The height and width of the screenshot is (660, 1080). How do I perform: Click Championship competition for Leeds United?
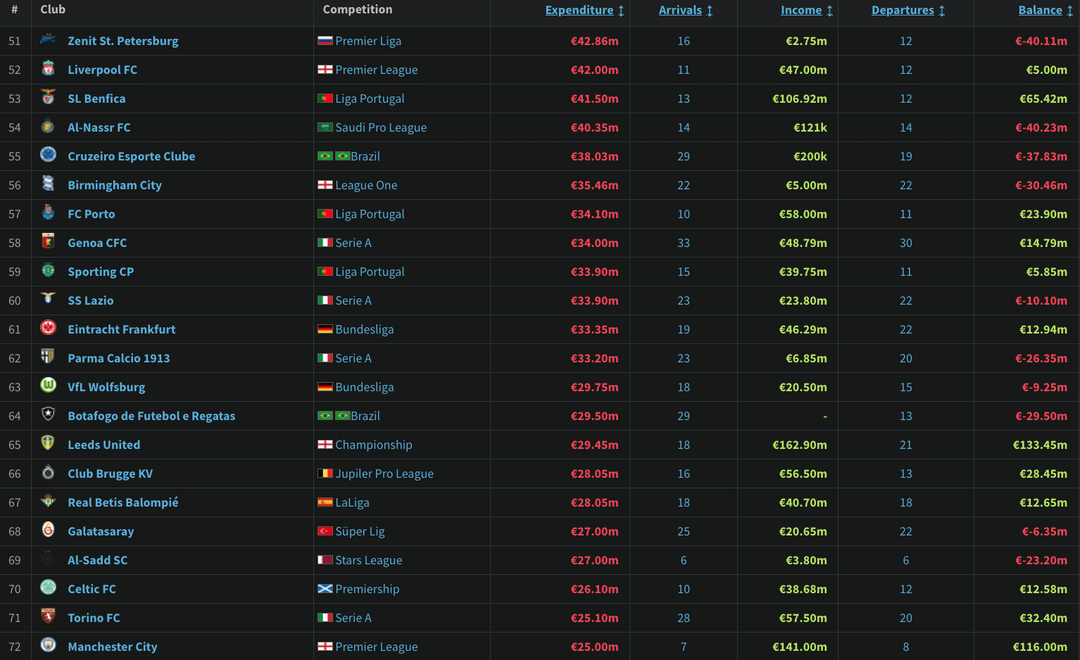coord(373,446)
